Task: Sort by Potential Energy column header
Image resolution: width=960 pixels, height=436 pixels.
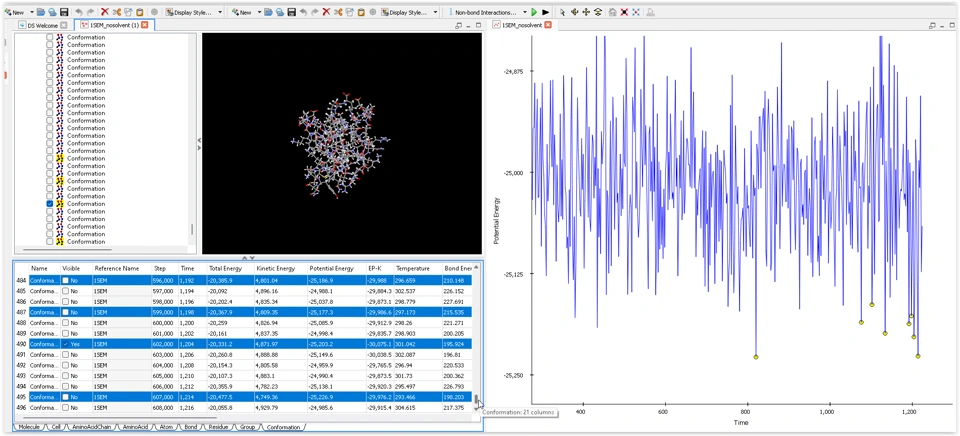Action: [336, 268]
